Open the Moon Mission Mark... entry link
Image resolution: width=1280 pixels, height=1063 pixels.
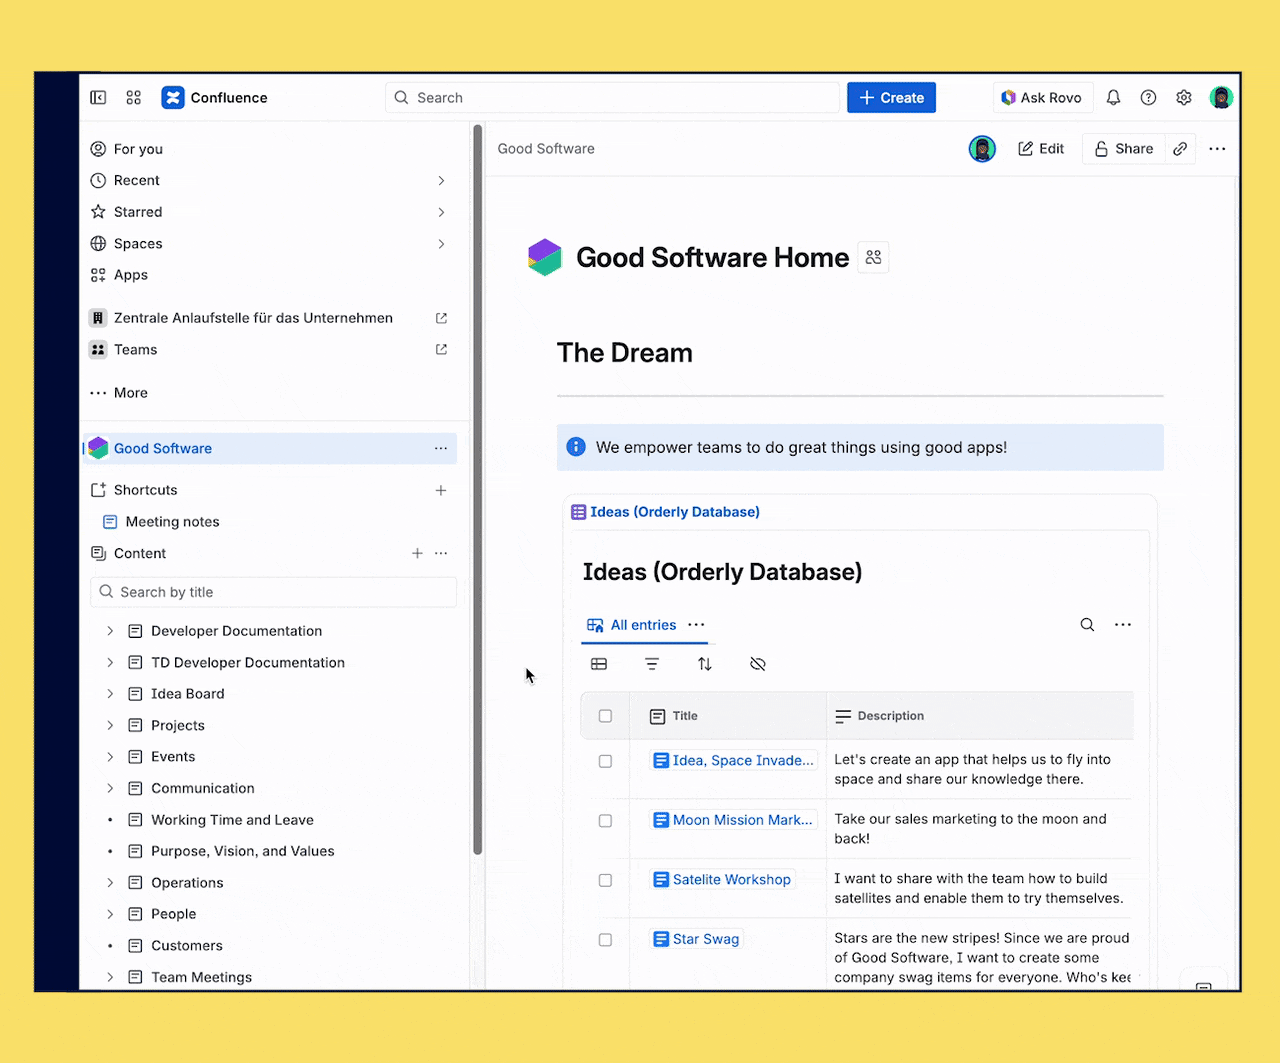pyautogui.click(x=741, y=820)
